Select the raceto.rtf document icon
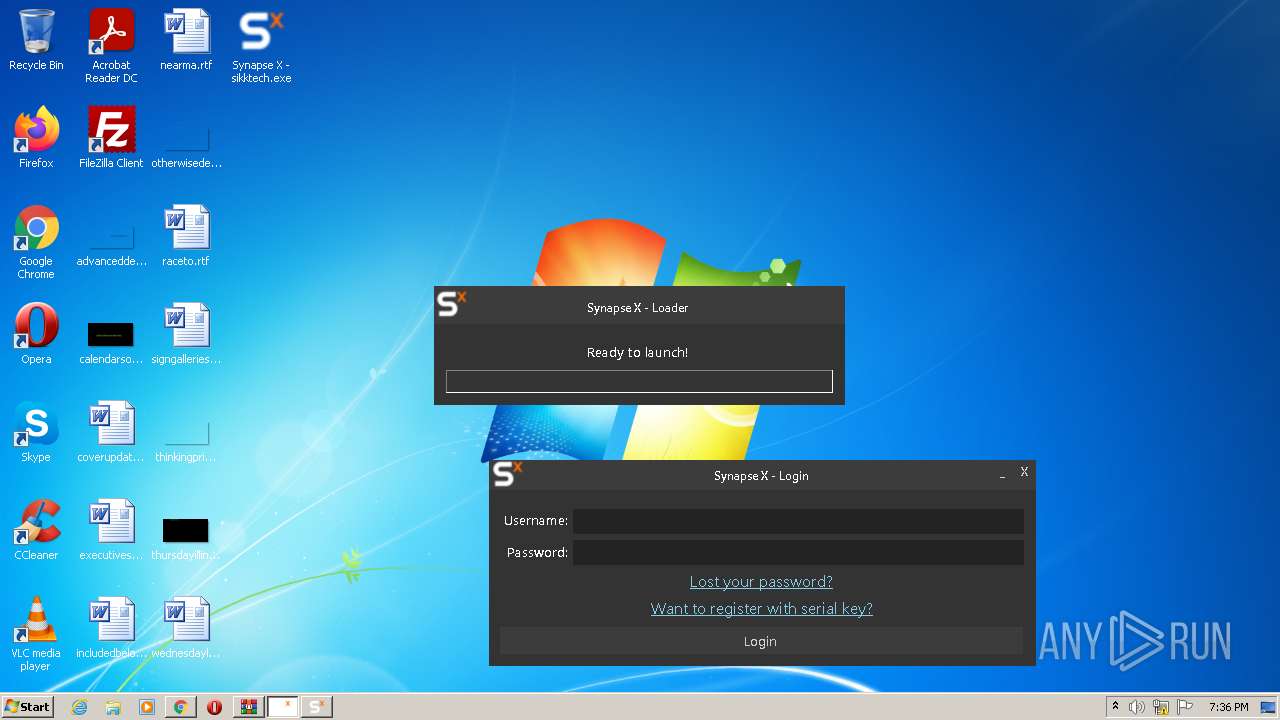Viewport: 1280px width, 720px height. [x=186, y=236]
